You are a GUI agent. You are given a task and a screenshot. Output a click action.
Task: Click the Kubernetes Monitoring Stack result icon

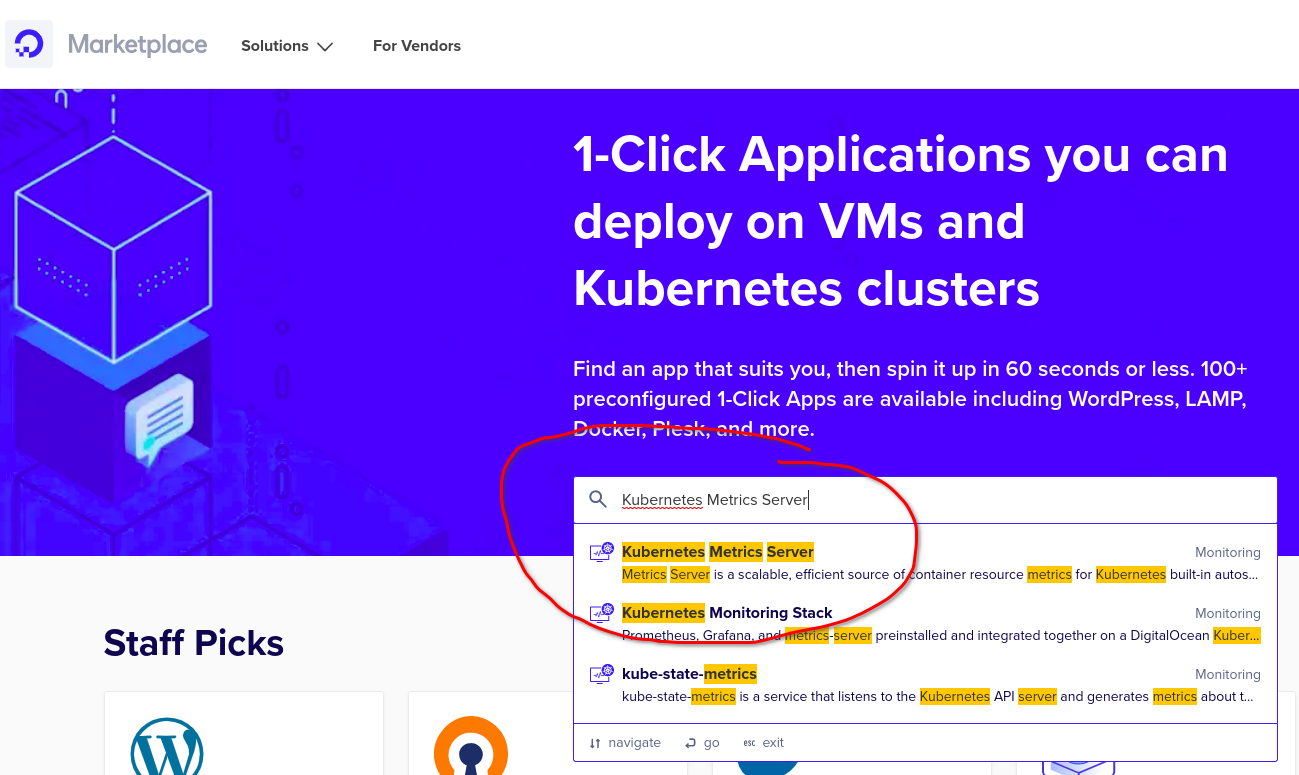coord(601,613)
